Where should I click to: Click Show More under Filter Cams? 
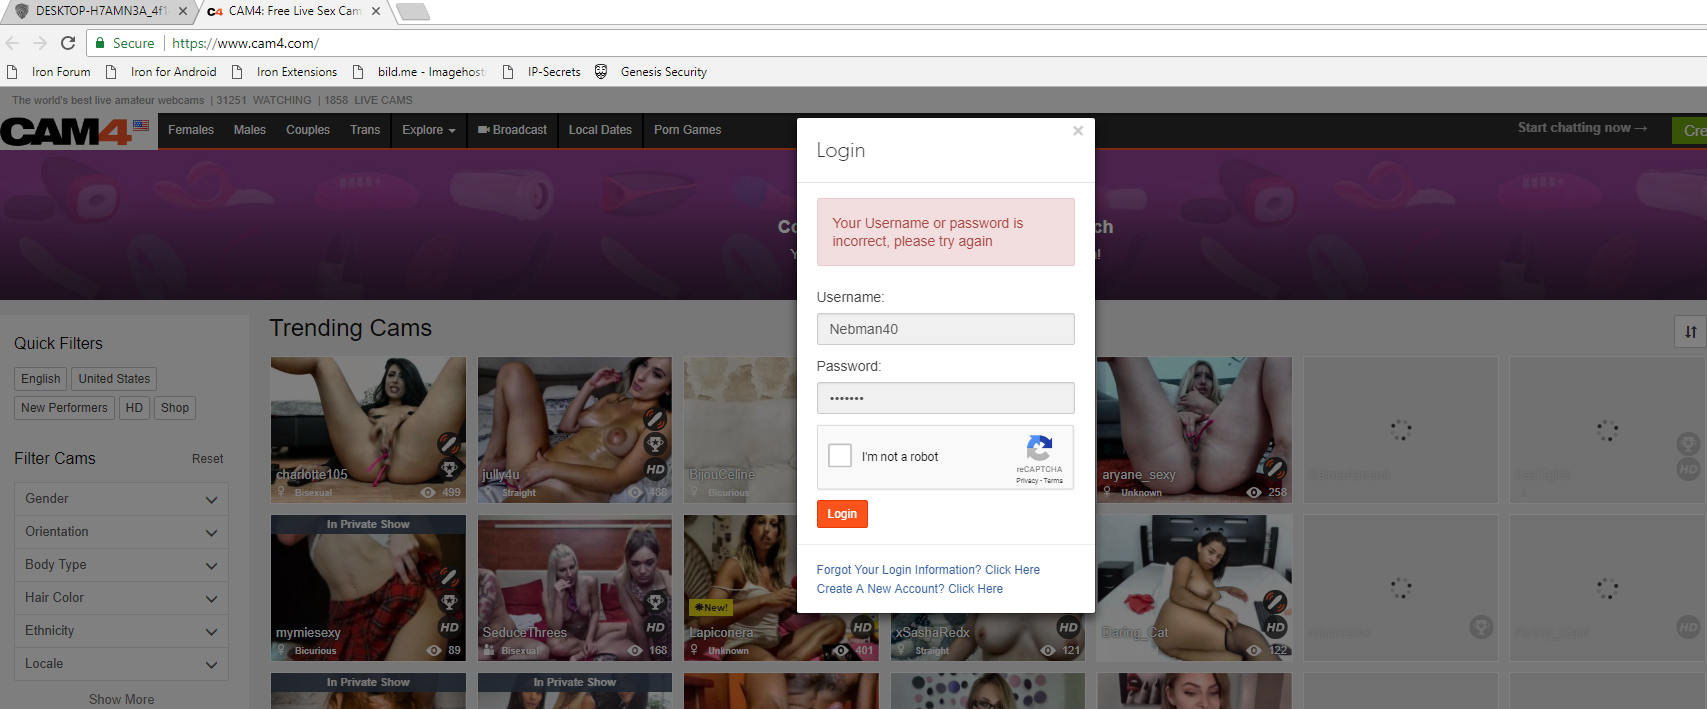(x=121, y=699)
